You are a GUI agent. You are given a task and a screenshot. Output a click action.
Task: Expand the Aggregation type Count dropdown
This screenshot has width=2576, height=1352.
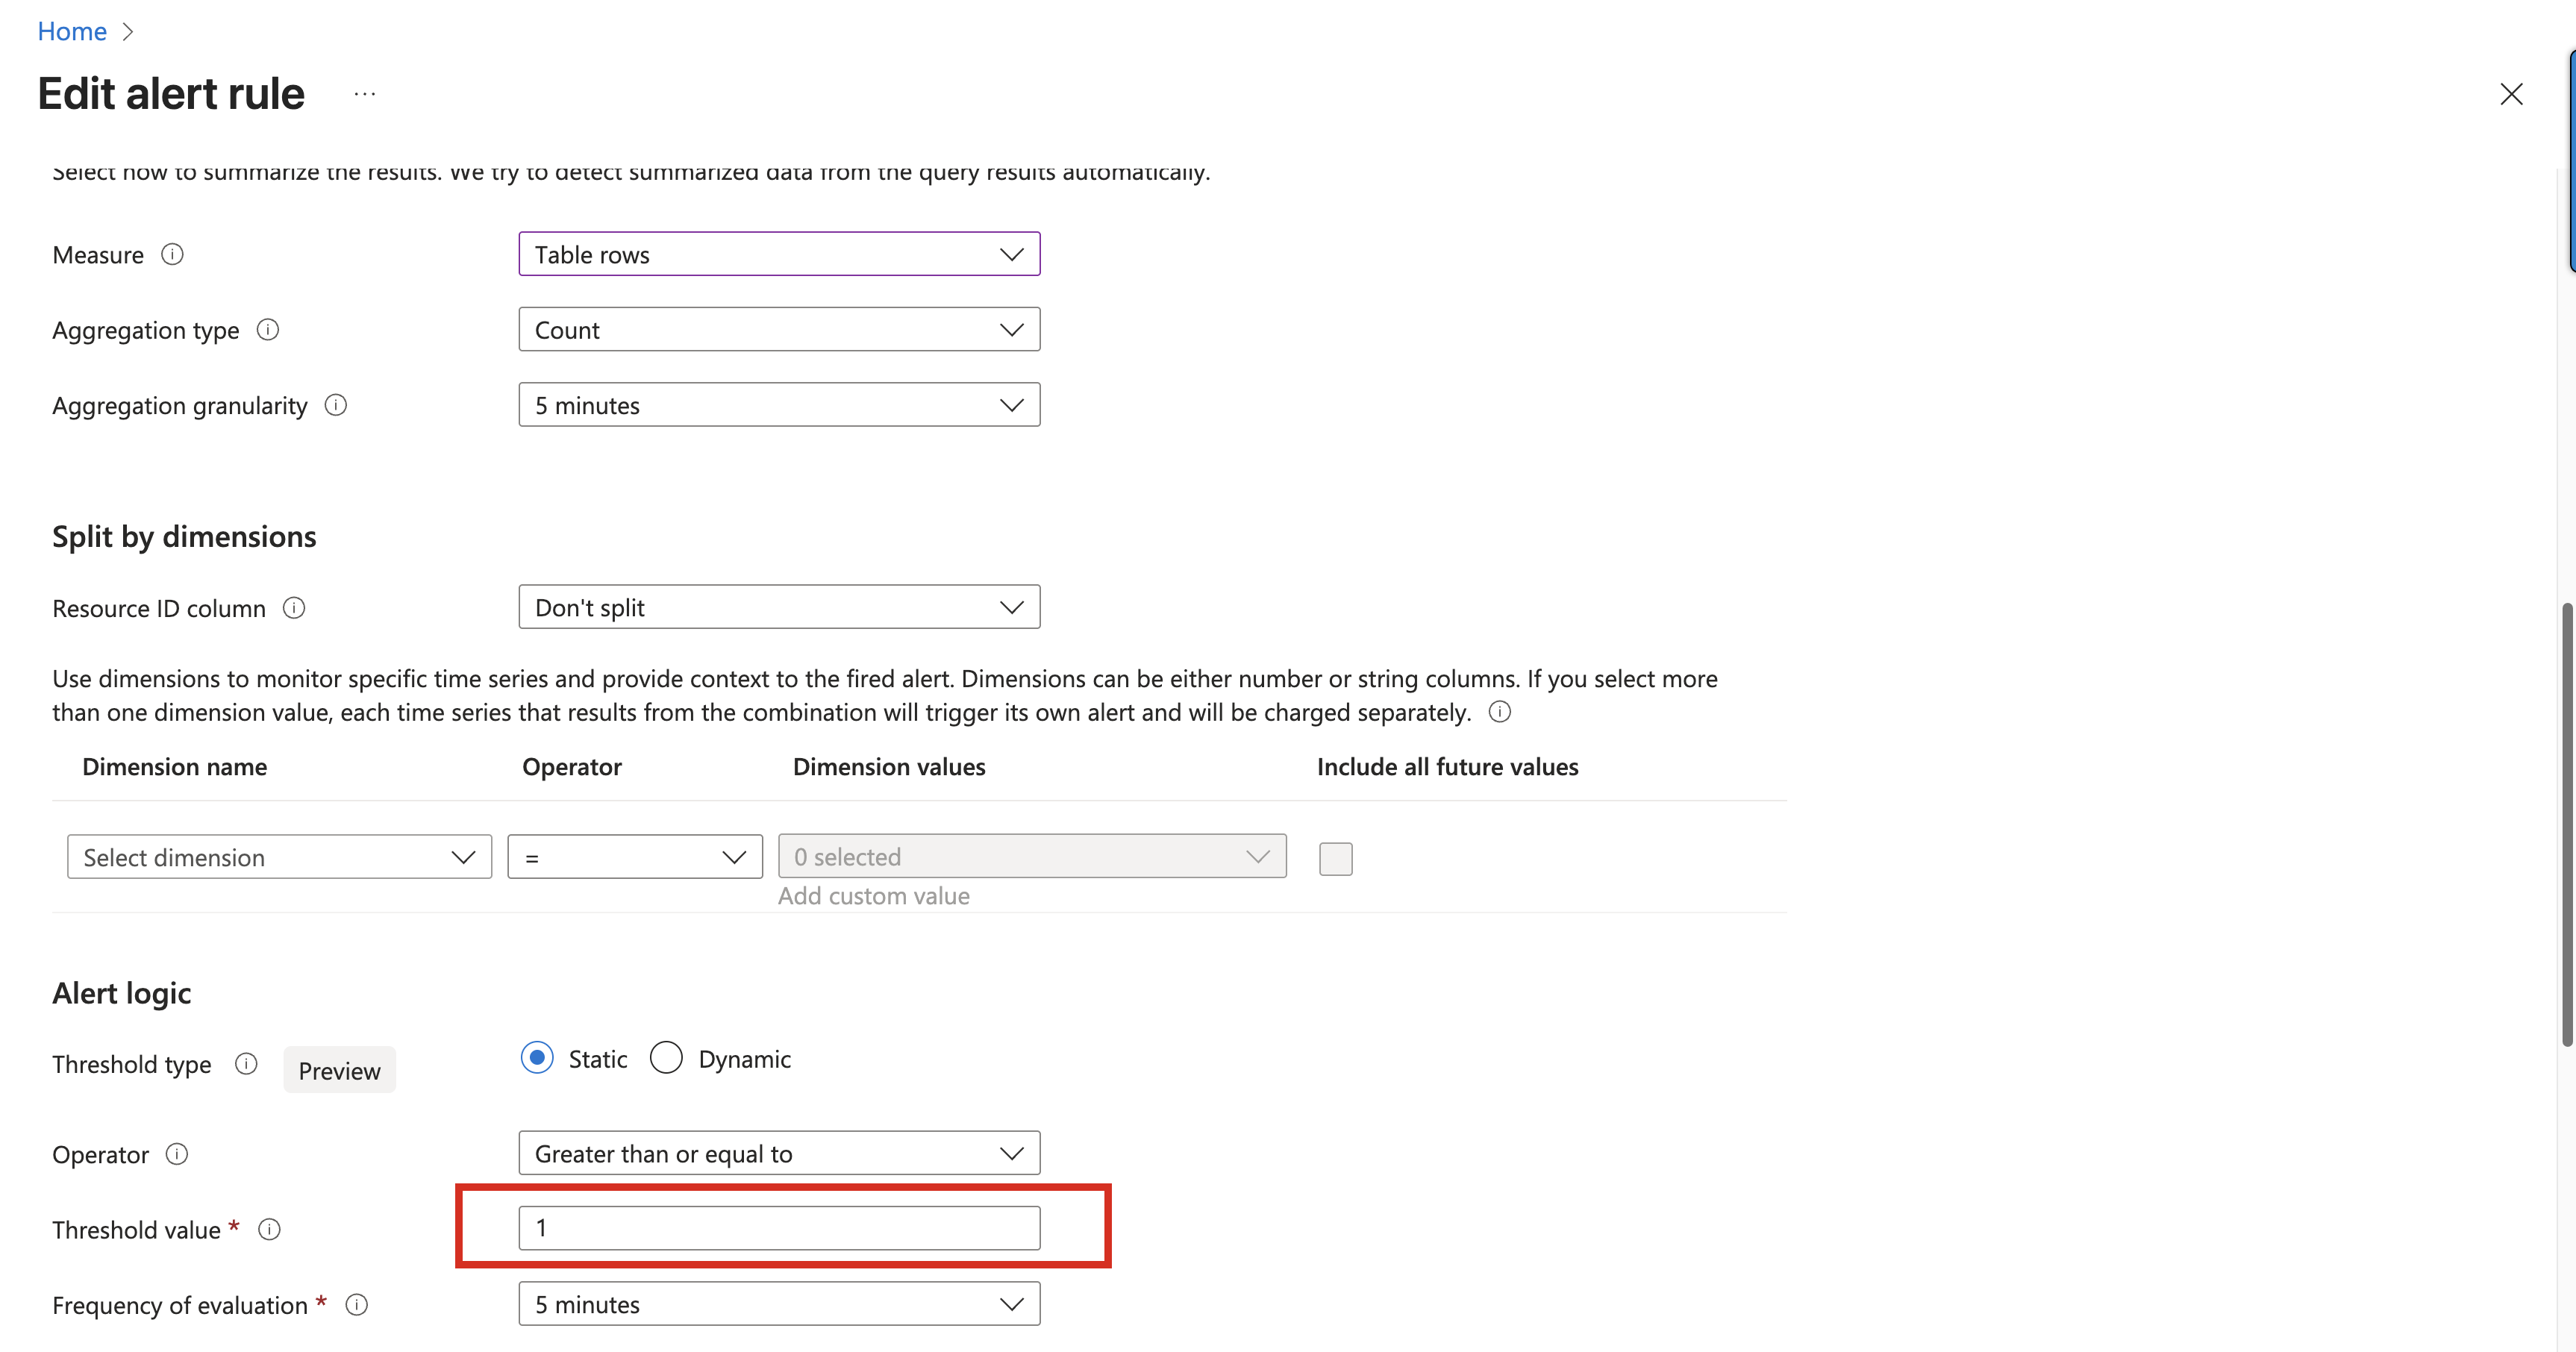click(x=779, y=329)
